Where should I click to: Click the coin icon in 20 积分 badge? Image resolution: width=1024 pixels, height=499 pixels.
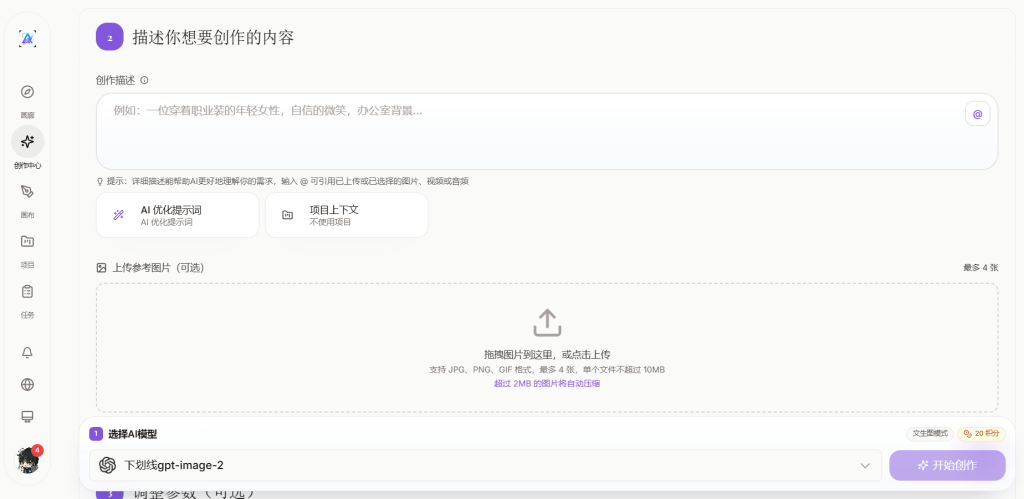pyautogui.click(x=967, y=434)
